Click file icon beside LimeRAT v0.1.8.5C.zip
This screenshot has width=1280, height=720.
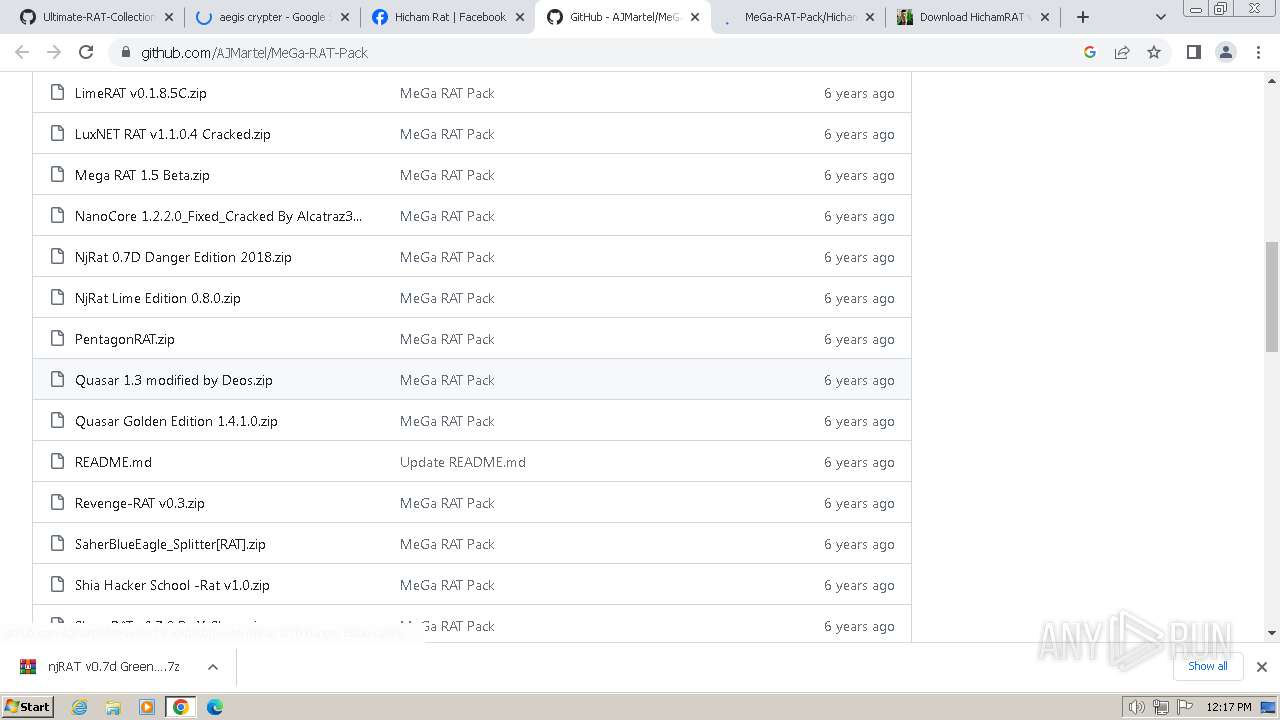pos(57,92)
